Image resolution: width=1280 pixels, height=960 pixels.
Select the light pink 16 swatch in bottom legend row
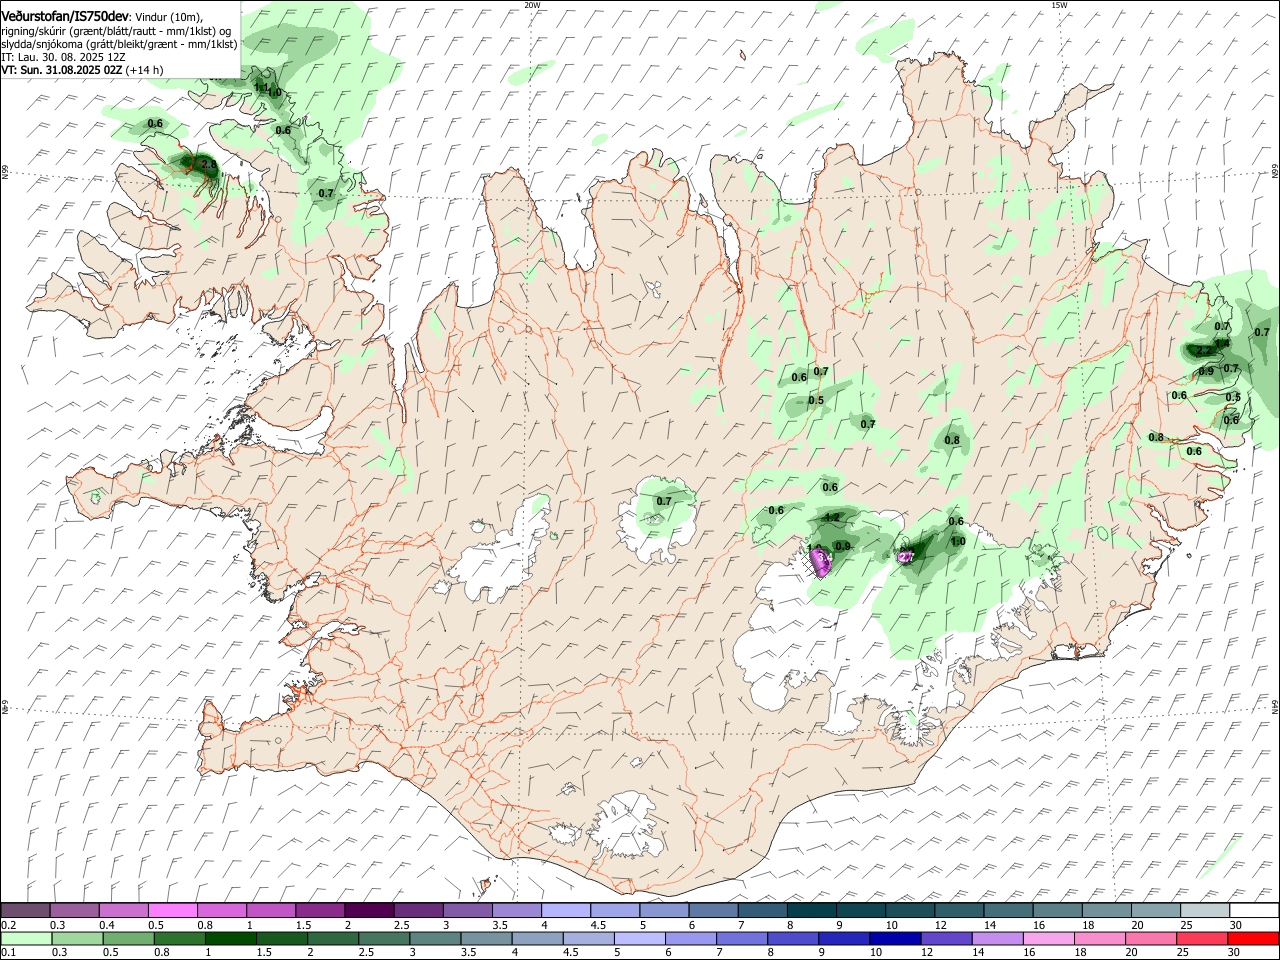click(1048, 939)
